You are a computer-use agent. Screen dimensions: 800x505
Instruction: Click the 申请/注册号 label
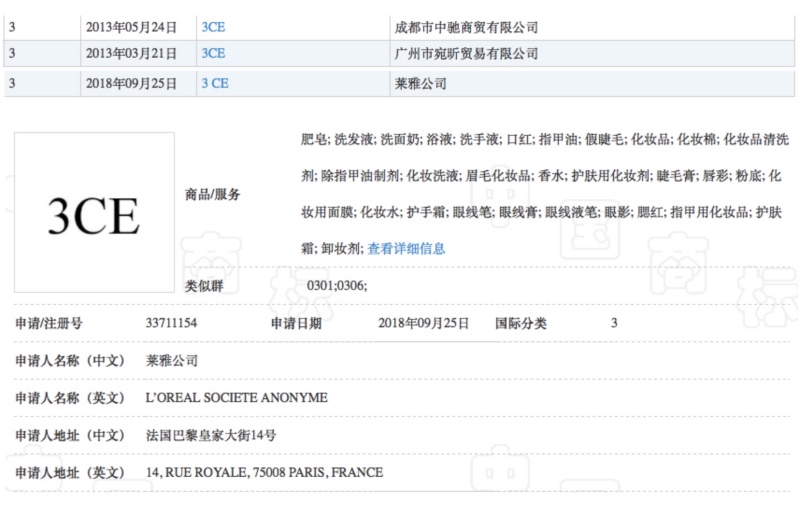[x=49, y=323]
